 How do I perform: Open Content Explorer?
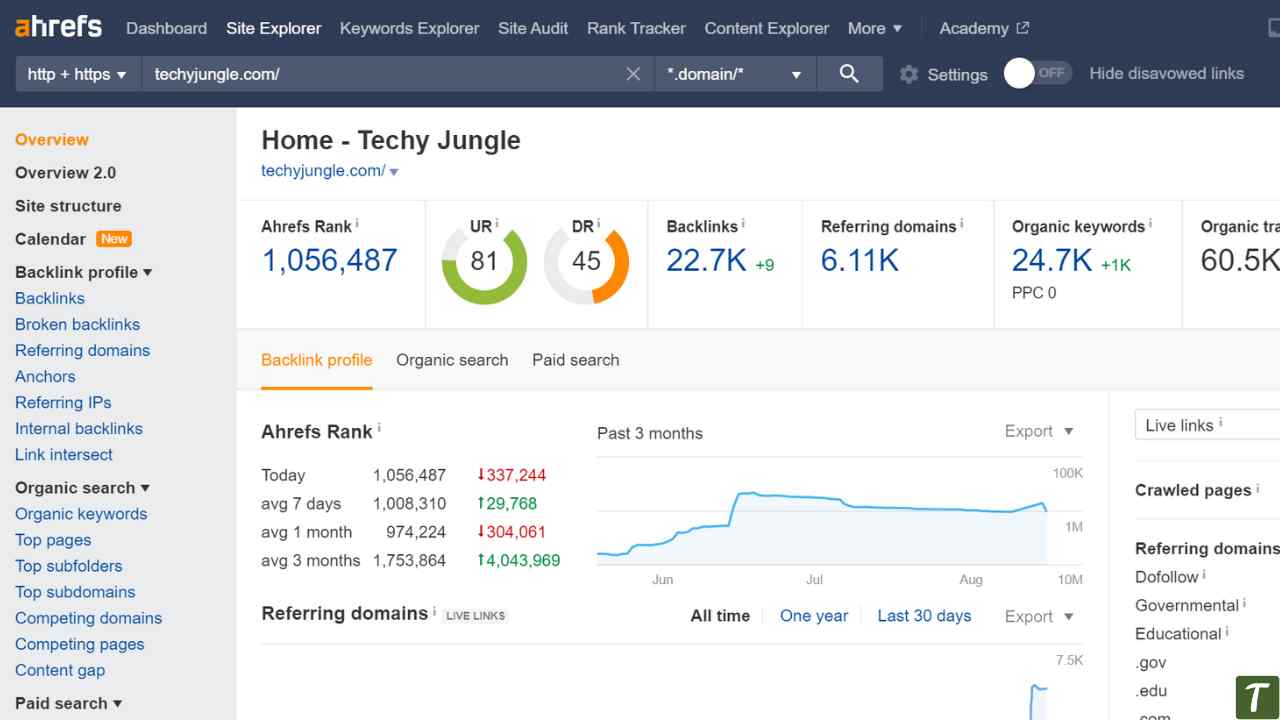point(767,28)
